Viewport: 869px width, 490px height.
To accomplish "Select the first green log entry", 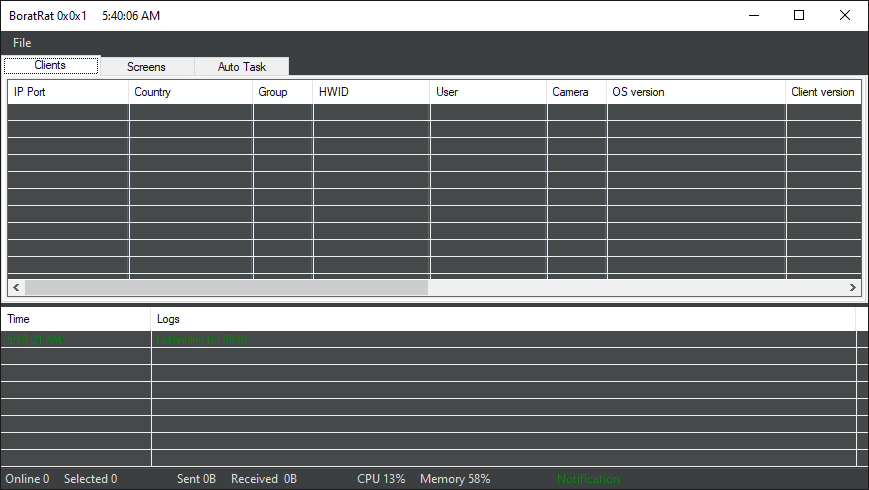I will point(200,340).
